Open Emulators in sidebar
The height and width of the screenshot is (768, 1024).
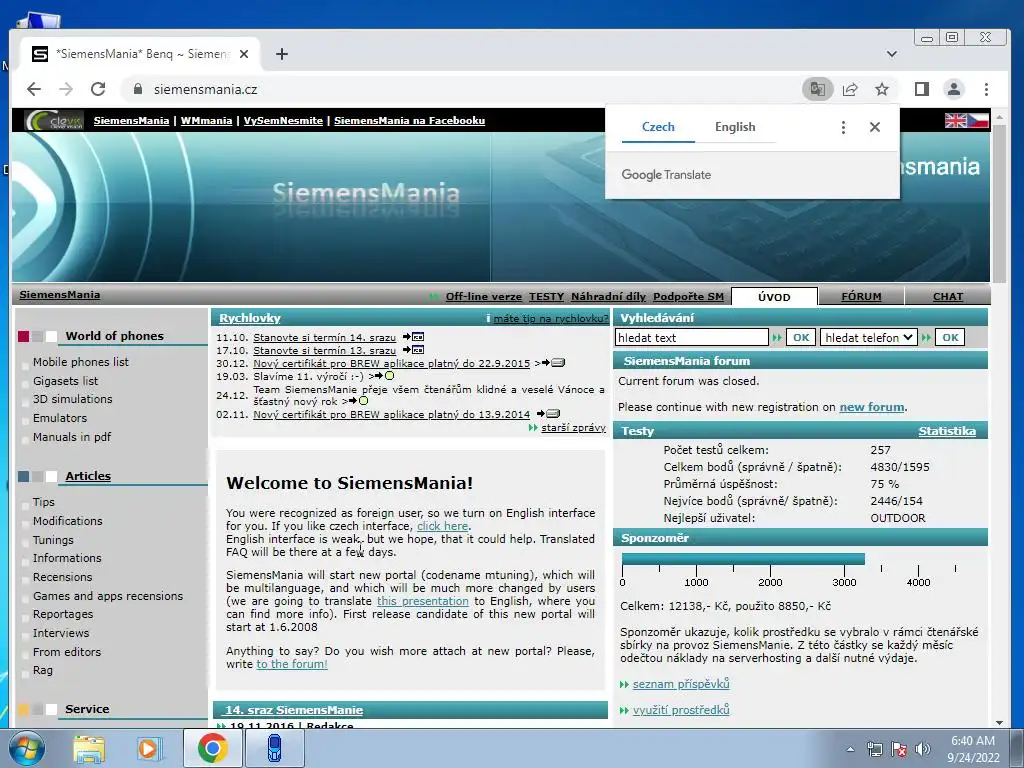point(60,418)
